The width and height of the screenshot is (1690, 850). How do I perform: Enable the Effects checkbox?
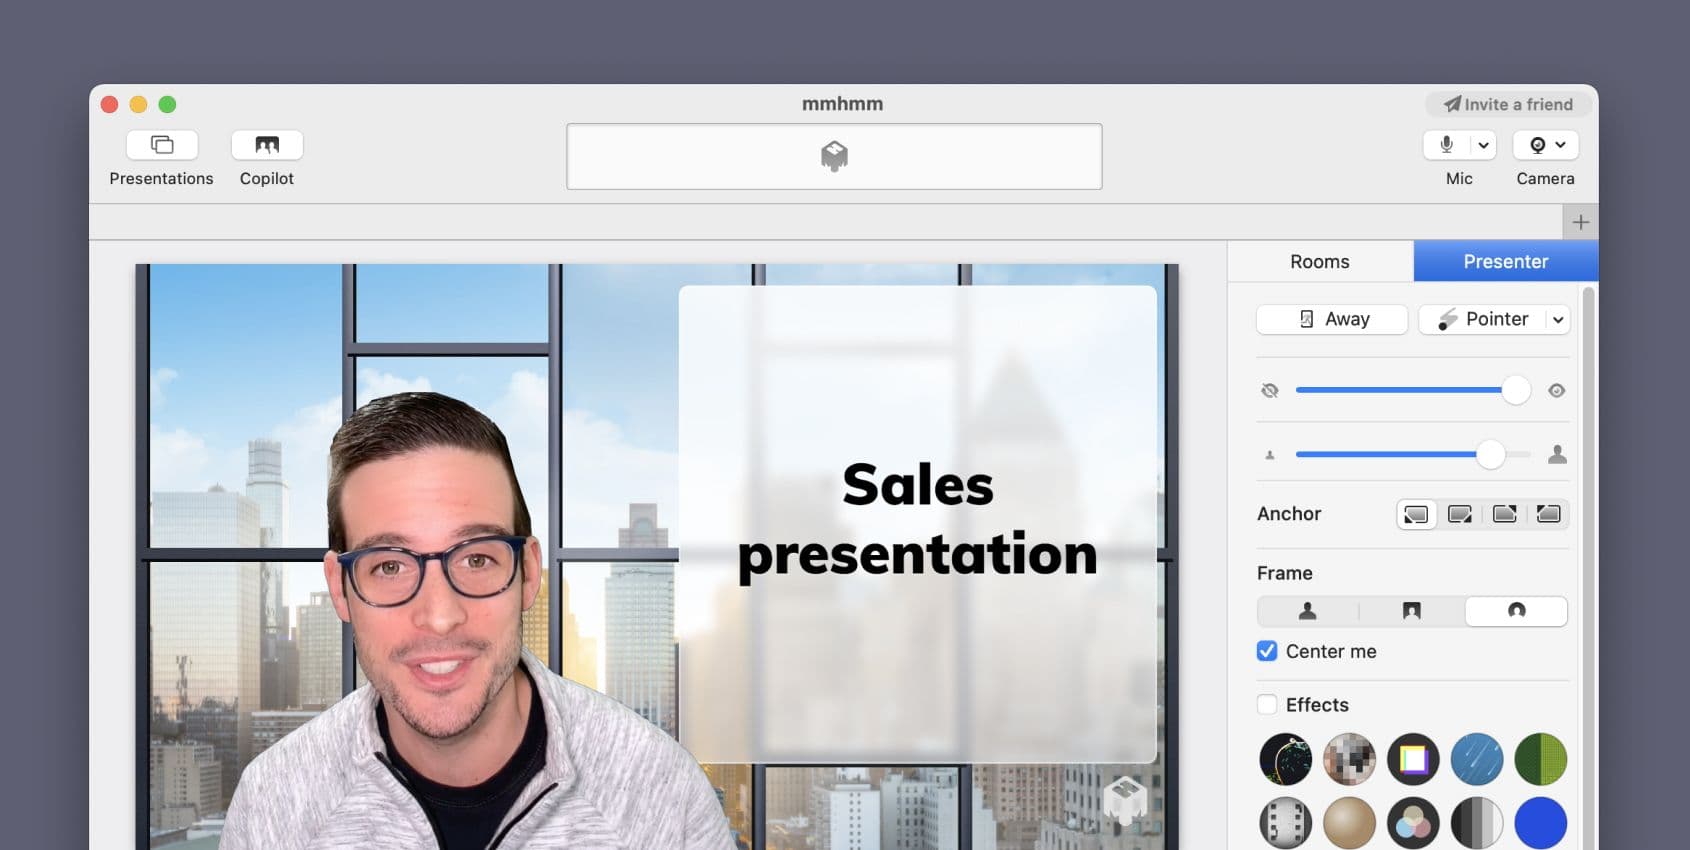[x=1267, y=705]
